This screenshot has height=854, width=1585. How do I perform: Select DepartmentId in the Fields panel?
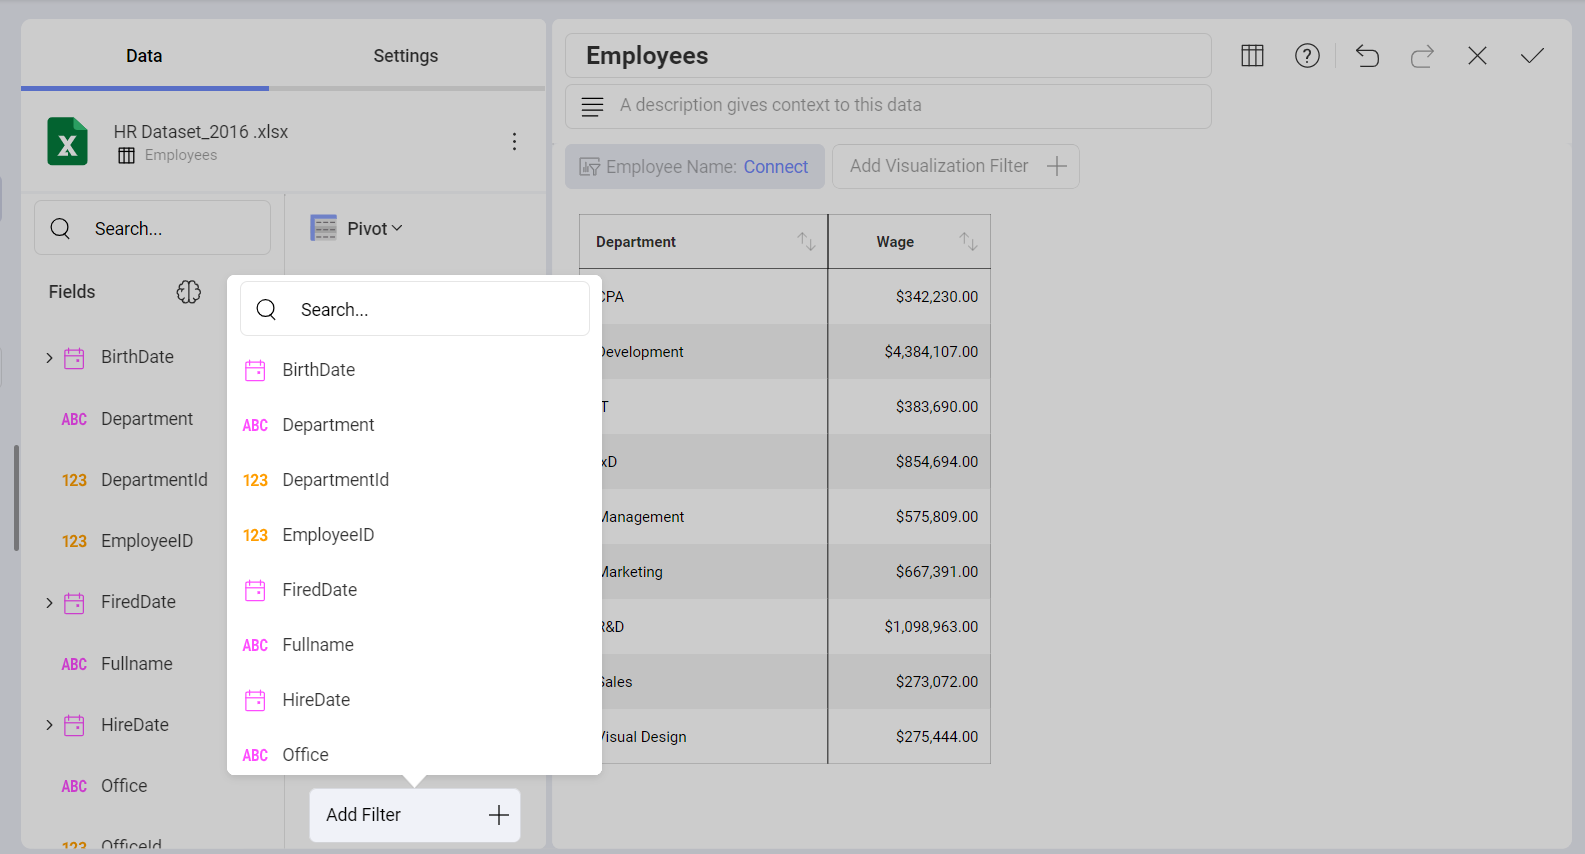pos(154,480)
